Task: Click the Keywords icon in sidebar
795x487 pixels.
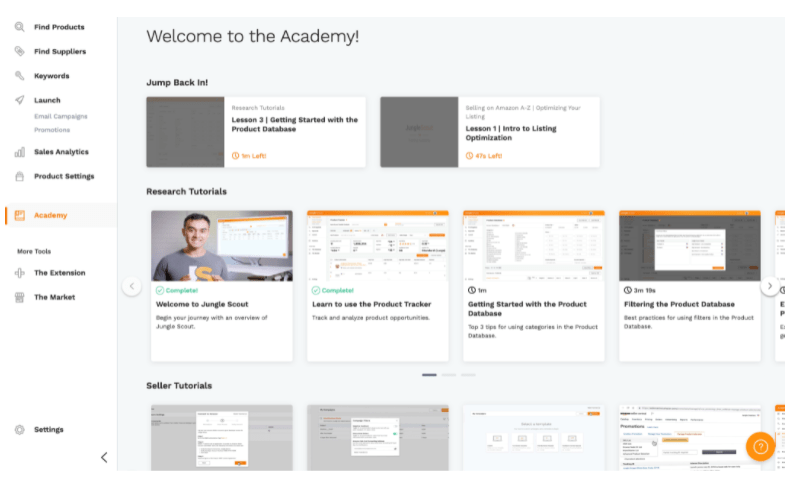Action: (x=19, y=76)
